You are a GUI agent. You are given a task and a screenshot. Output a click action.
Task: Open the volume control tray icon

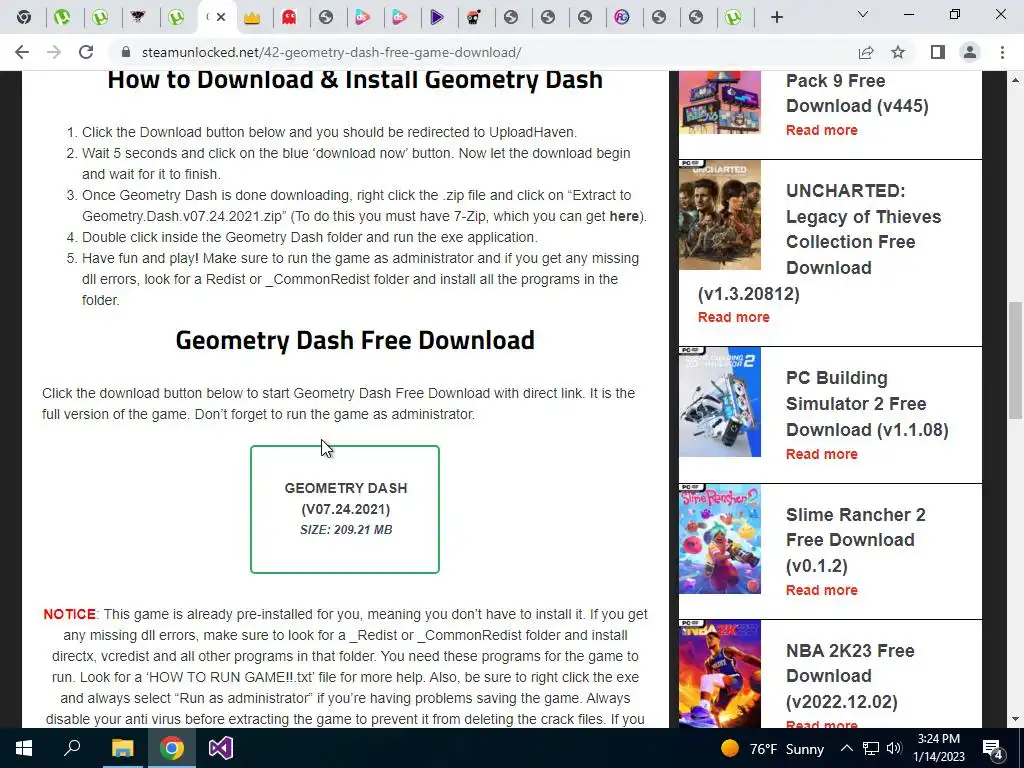tap(894, 748)
